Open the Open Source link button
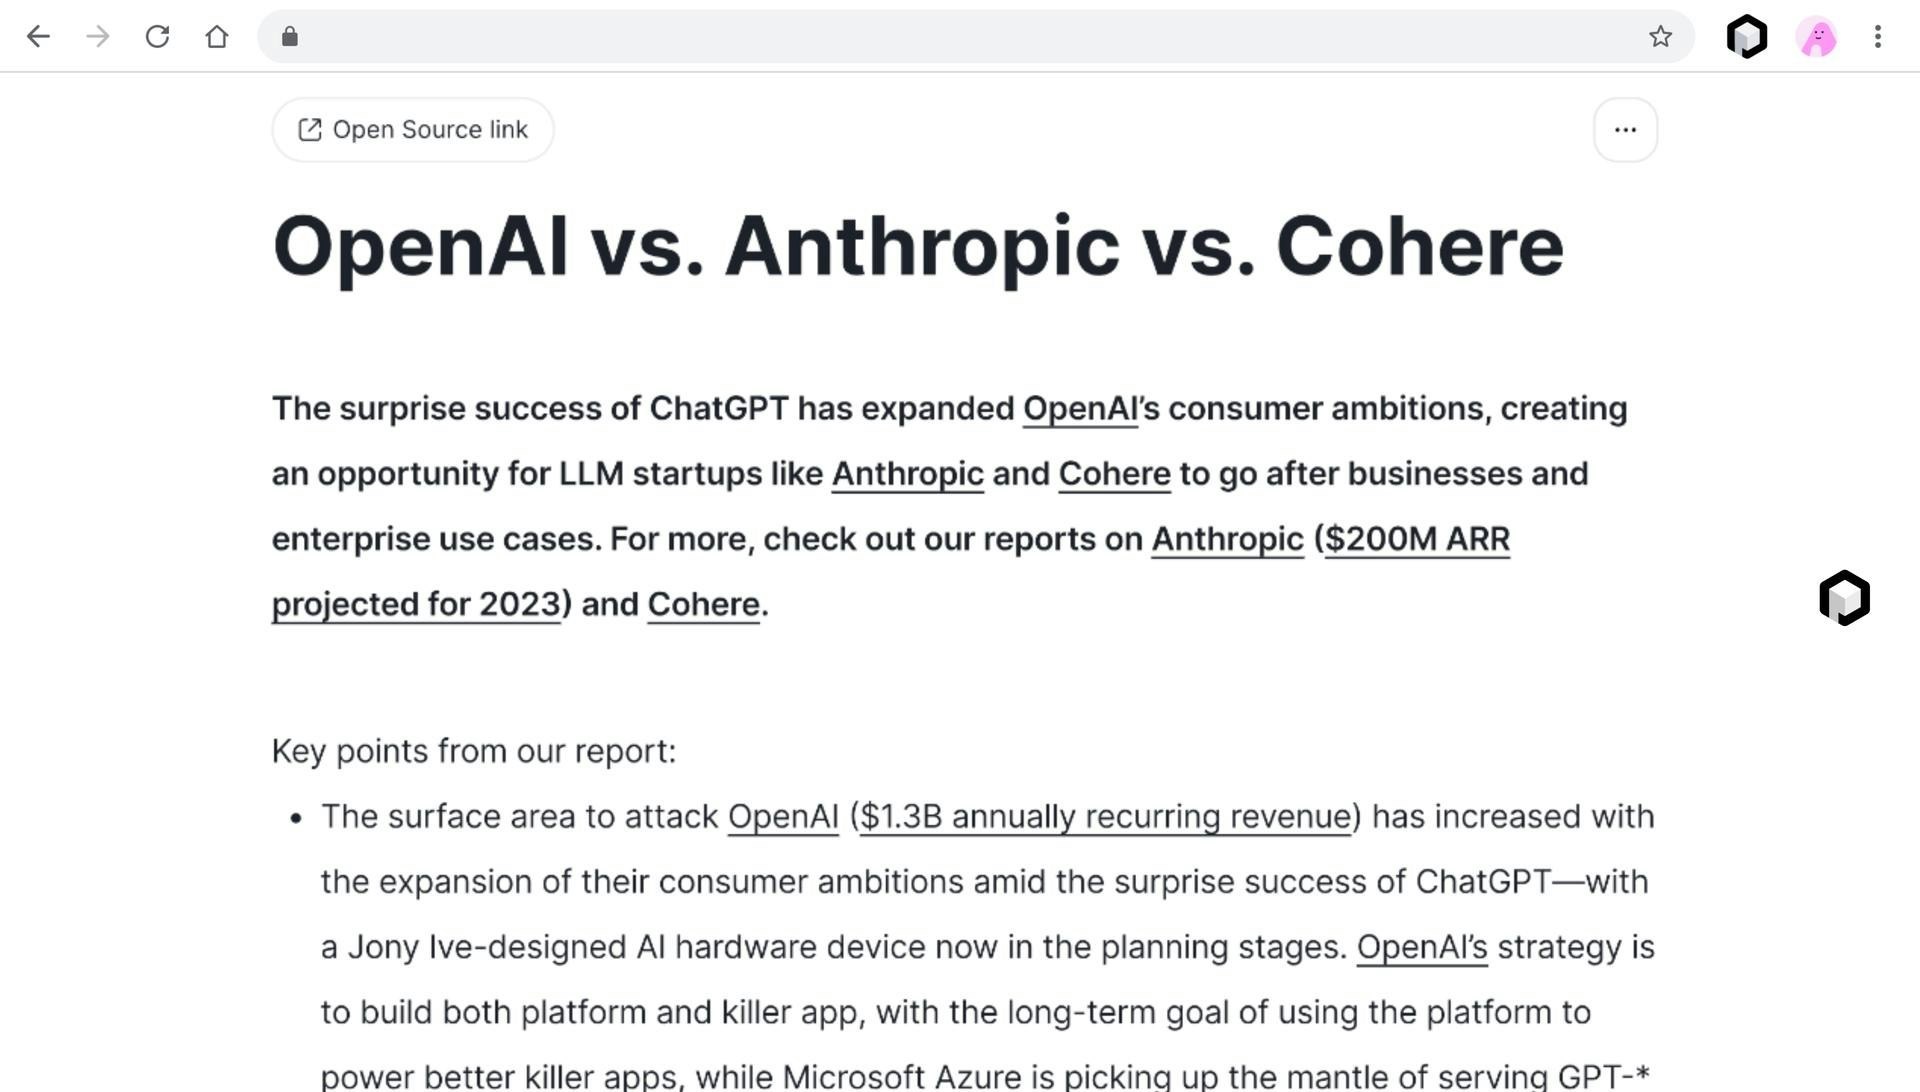Screen dimensions: 1920x1092 click(x=413, y=130)
